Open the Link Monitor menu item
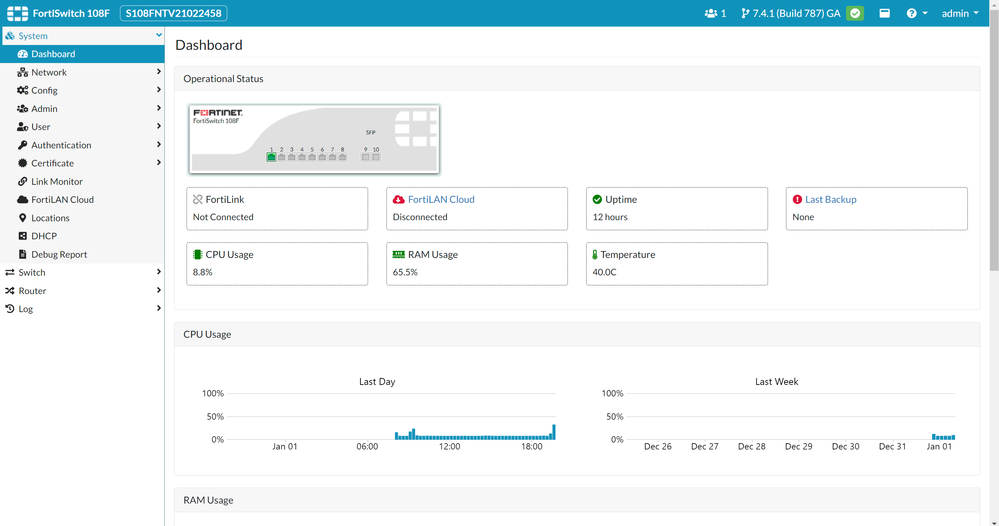 (x=57, y=182)
